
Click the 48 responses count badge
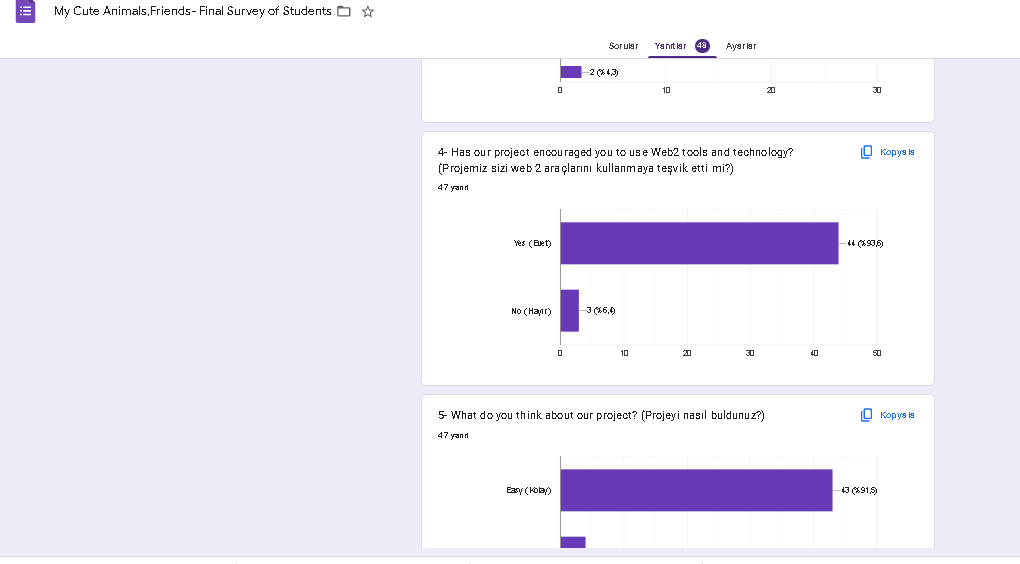[702, 46]
